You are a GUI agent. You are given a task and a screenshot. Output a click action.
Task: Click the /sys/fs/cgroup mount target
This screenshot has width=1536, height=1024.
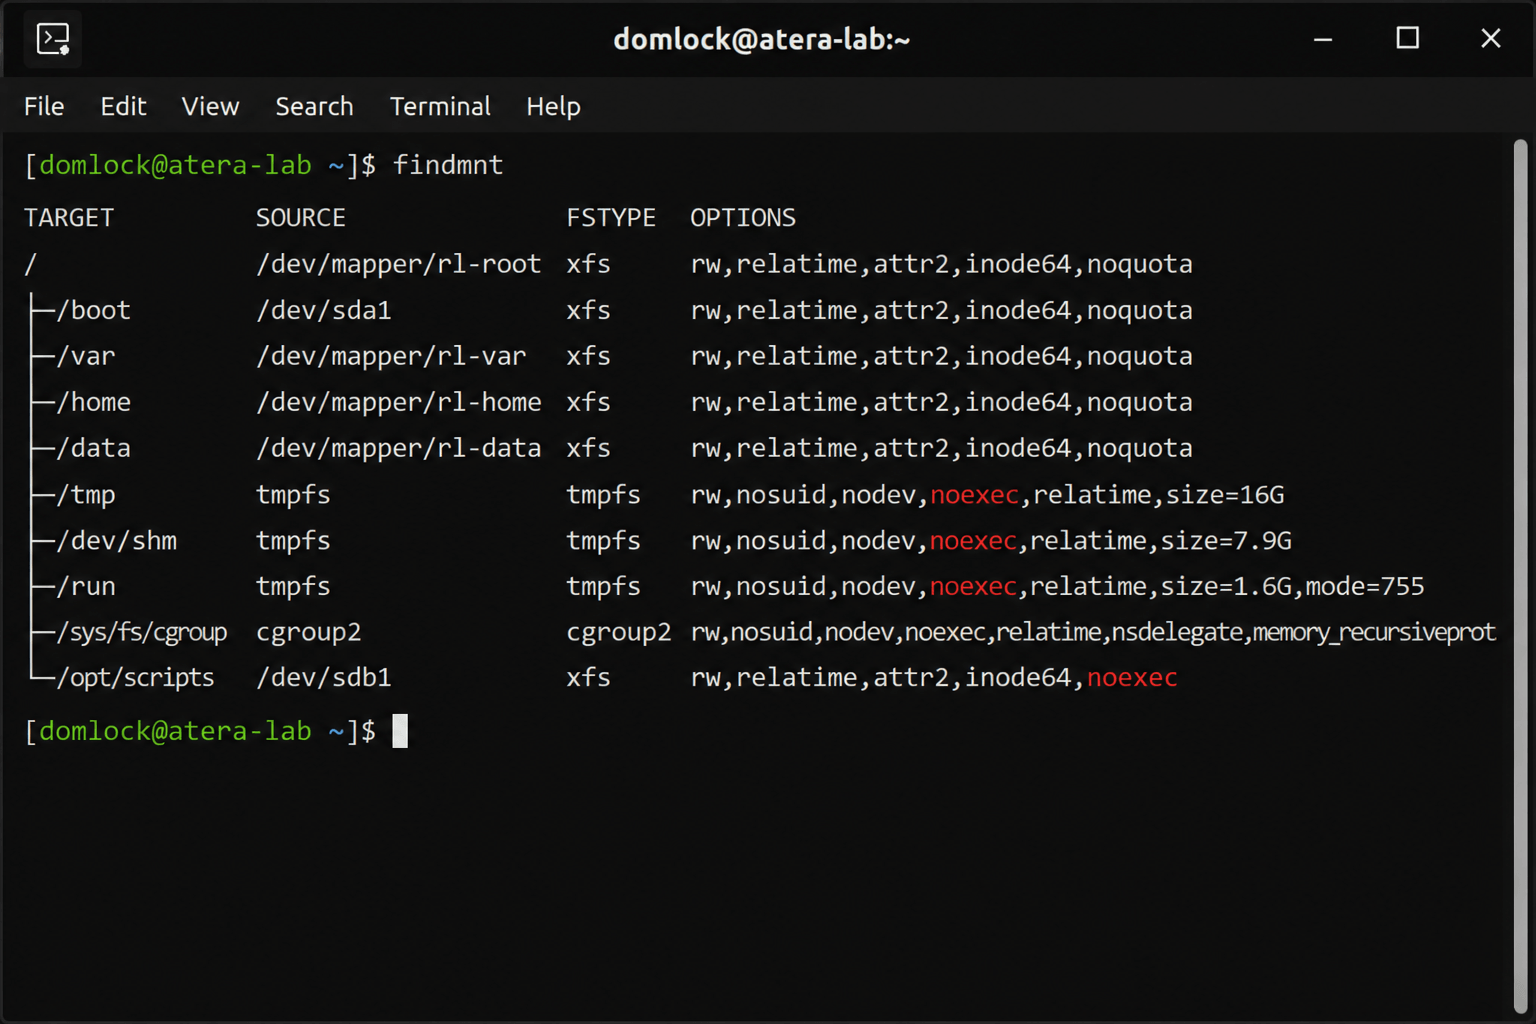pos(142,633)
